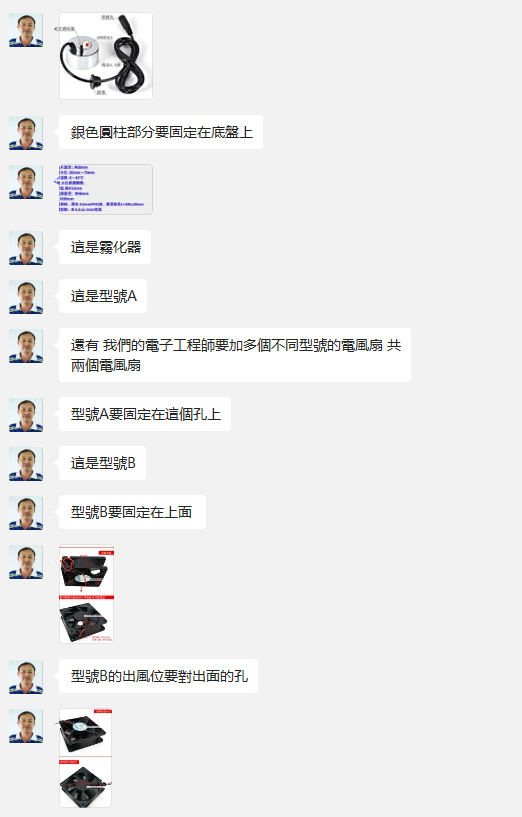Click the avatar beside the last fan image
This screenshot has height=817, width=522.
[26, 726]
